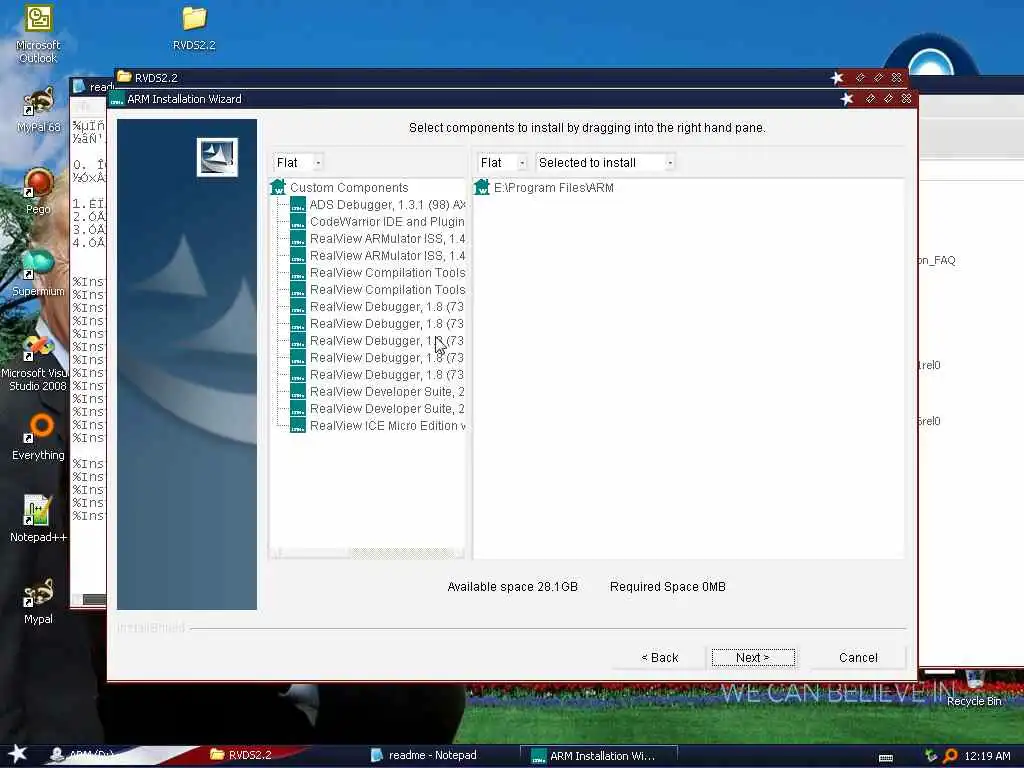The width and height of the screenshot is (1024, 768).
Task: Click the 'Required Space 0MB' text
Action: point(667,586)
